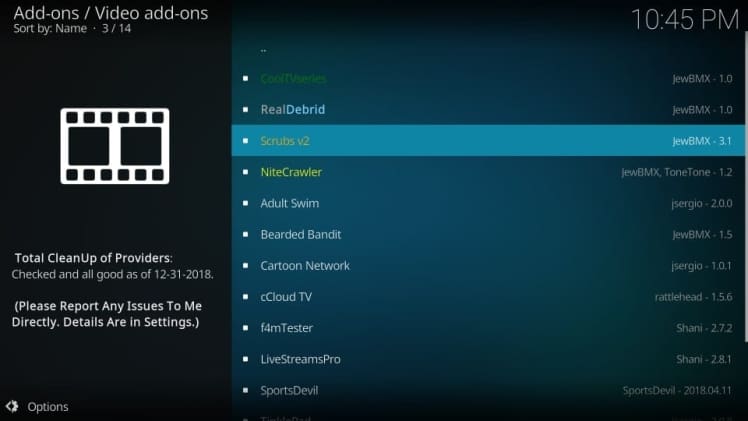Click bullet icon next to cCloud TV
The image size is (748, 421).
tap(246, 297)
